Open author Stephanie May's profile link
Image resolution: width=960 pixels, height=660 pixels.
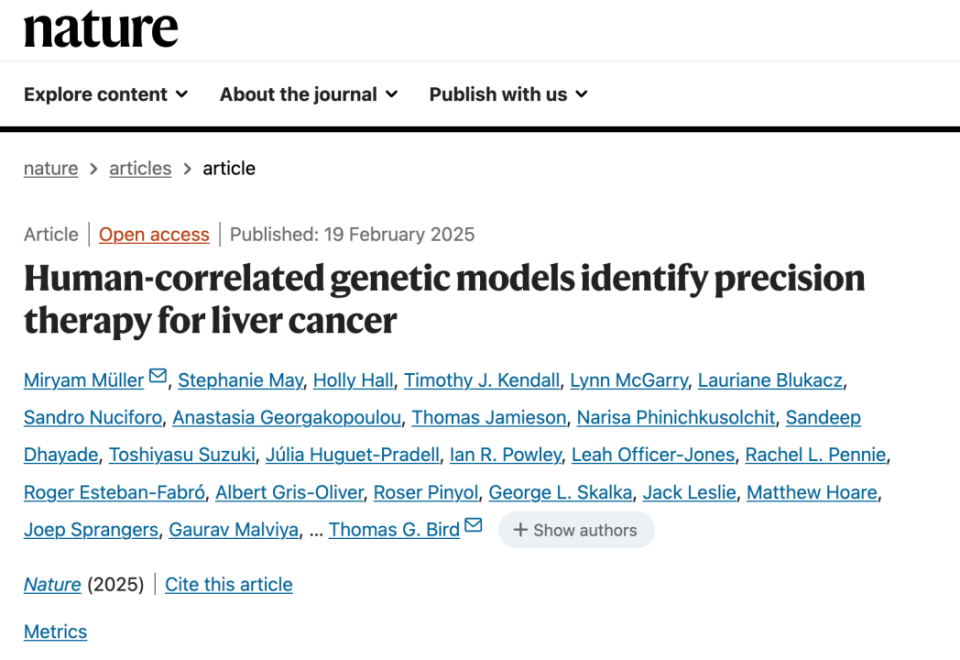[240, 380]
